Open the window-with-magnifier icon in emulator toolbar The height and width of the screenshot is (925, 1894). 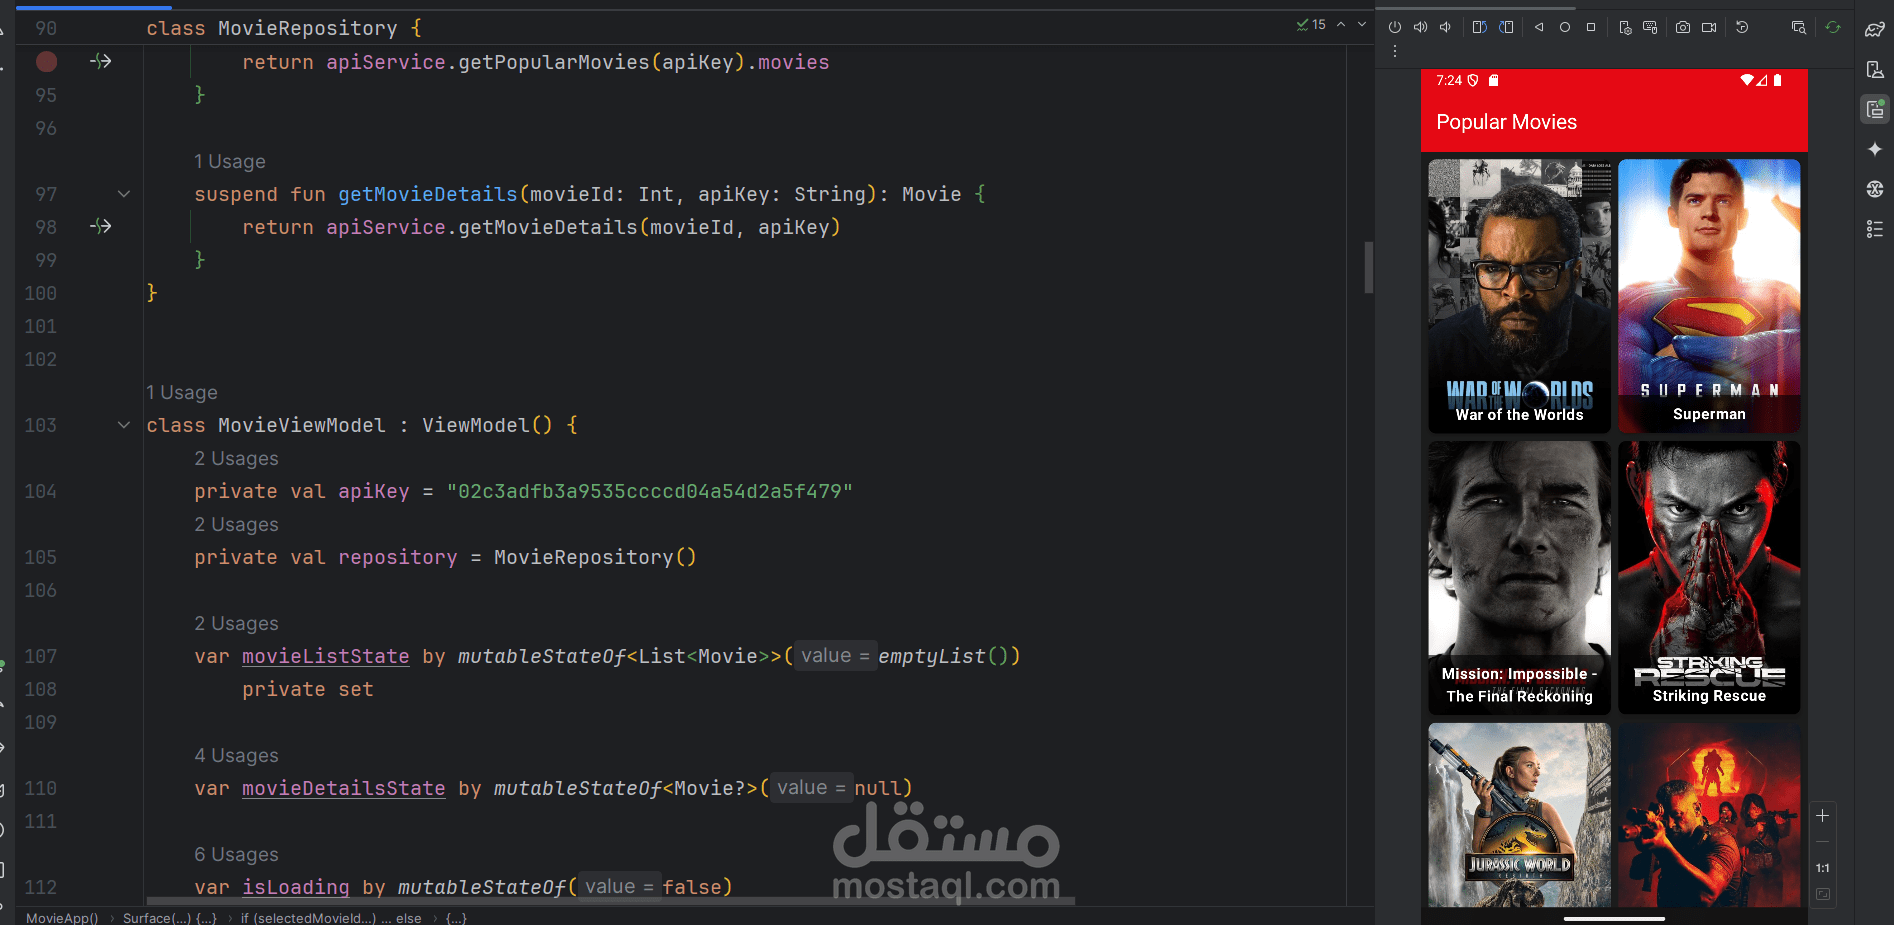(x=1799, y=27)
